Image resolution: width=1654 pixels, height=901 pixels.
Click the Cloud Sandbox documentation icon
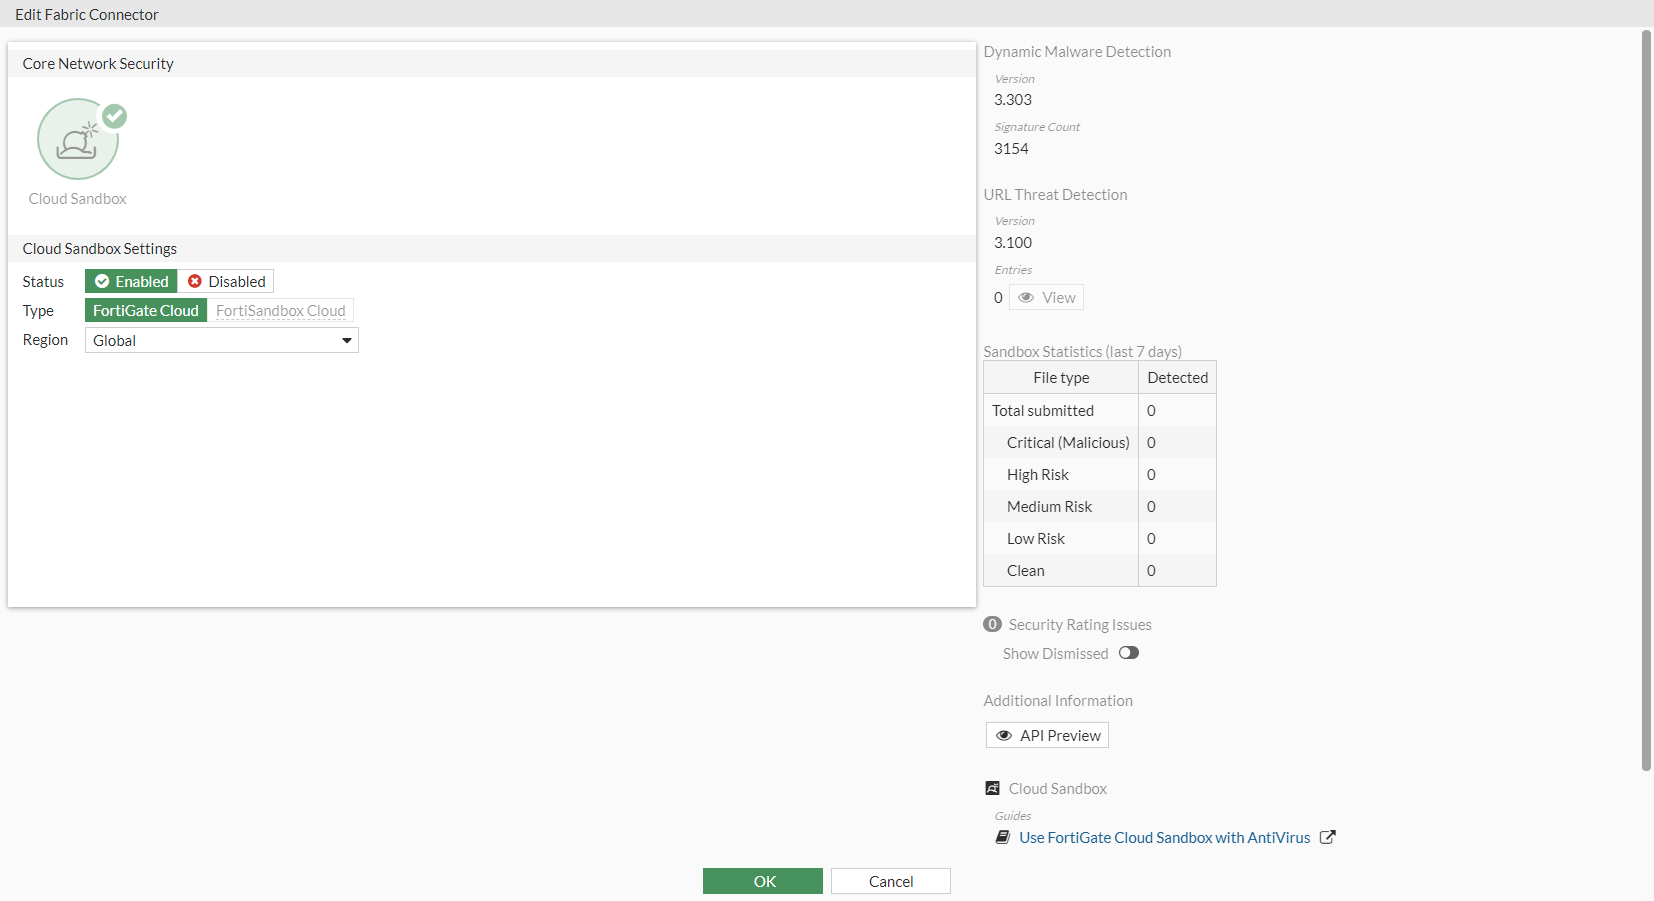point(992,789)
